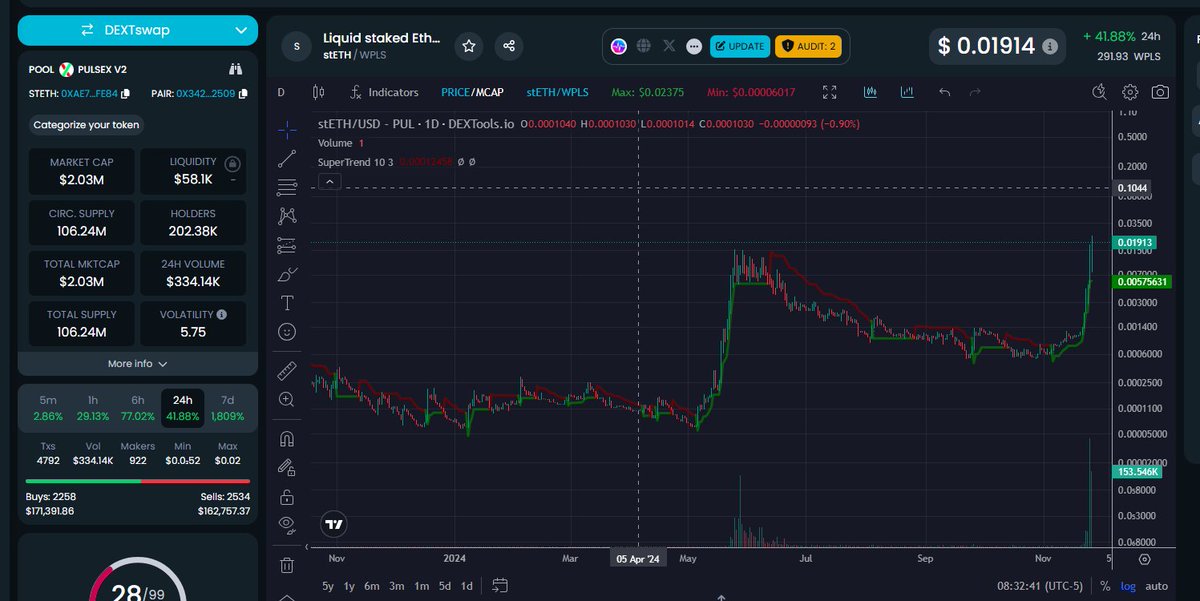Toggle hide all drawings eye icon
Viewport: 1200px width, 601px height.
[x=287, y=524]
